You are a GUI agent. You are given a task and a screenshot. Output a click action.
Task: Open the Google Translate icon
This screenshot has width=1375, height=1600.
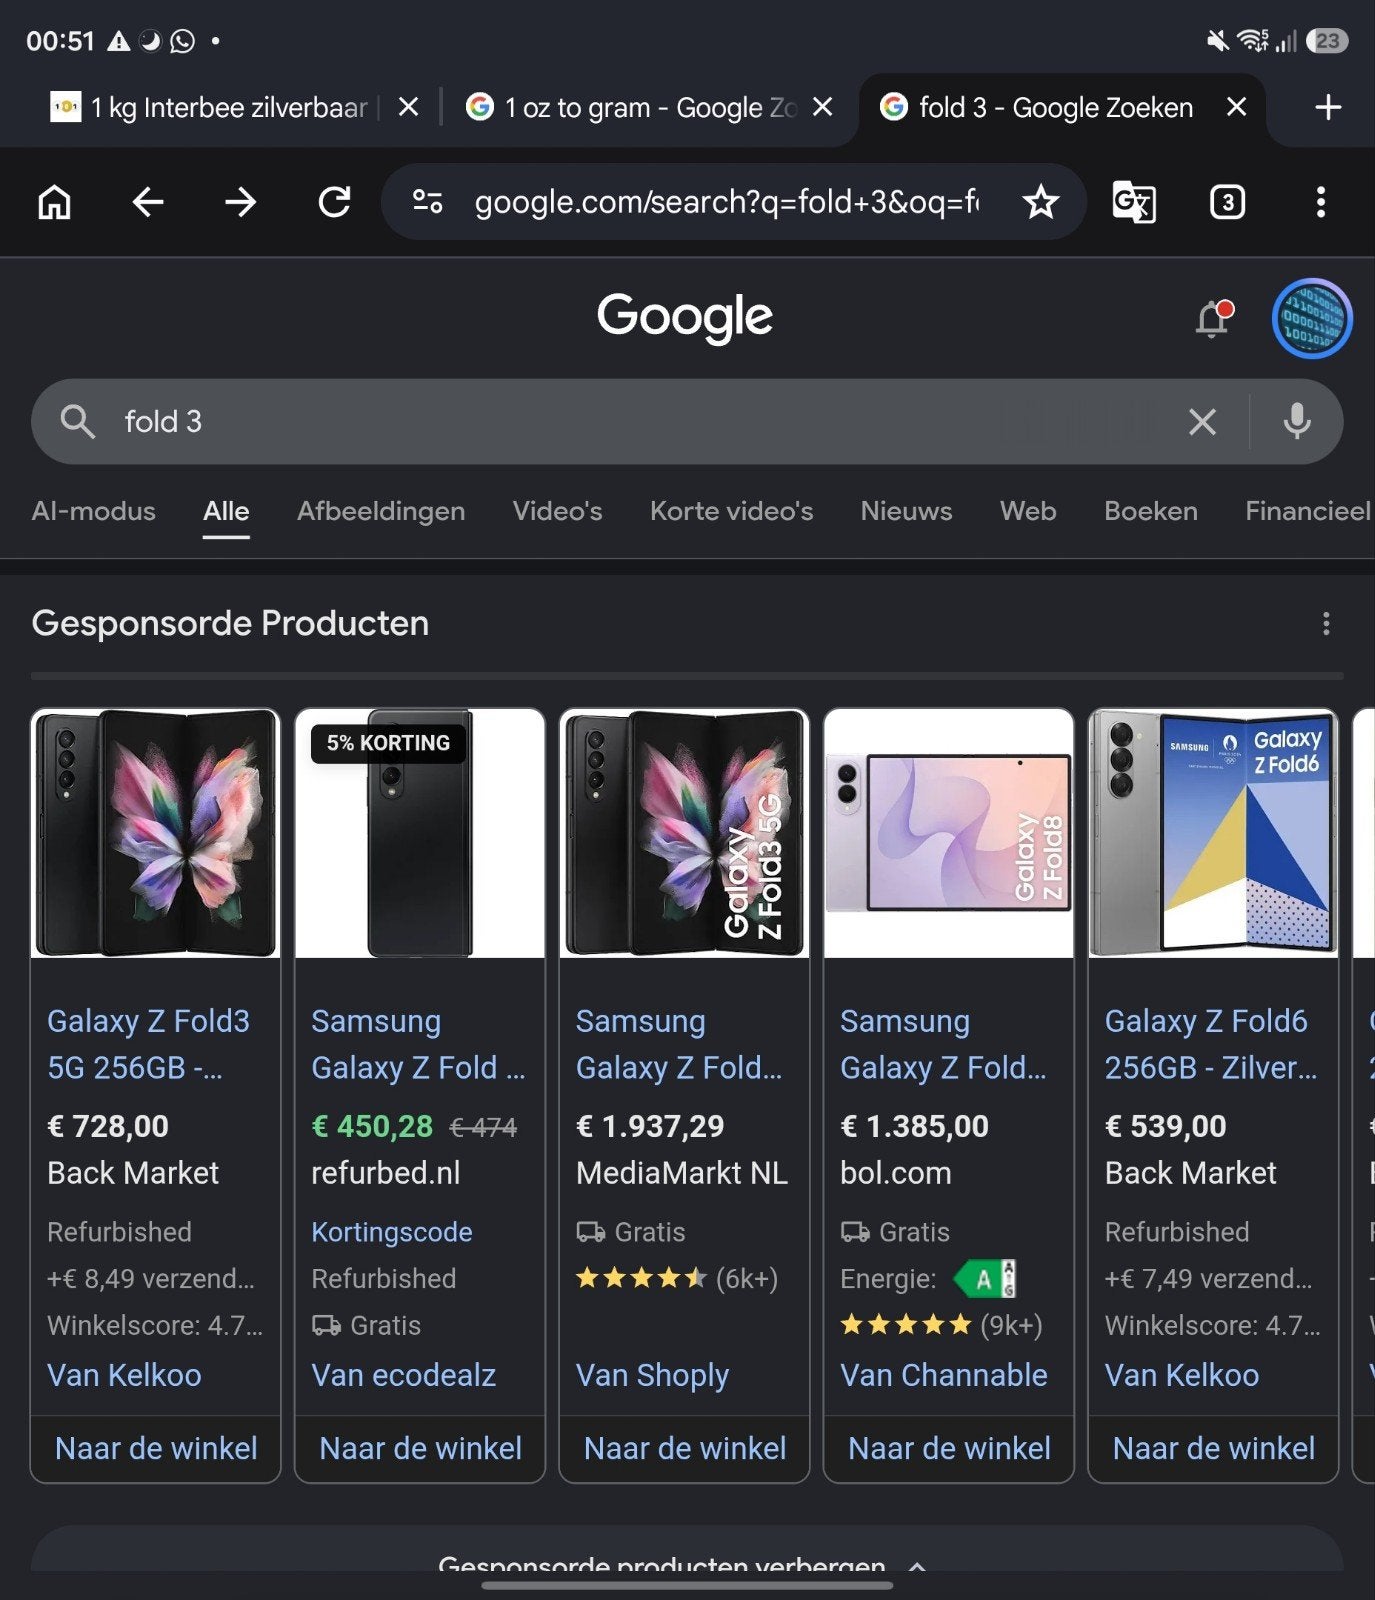[1134, 202]
